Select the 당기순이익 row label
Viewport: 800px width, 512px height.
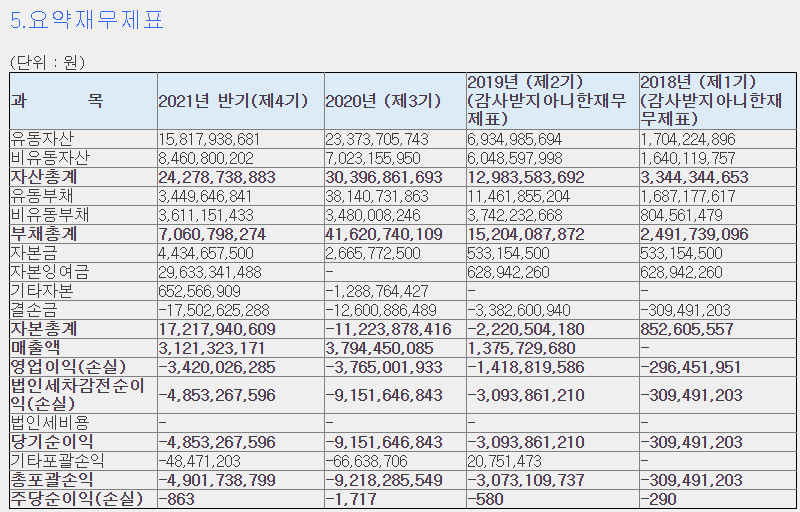pyautogui.click(x=52, y=442)
